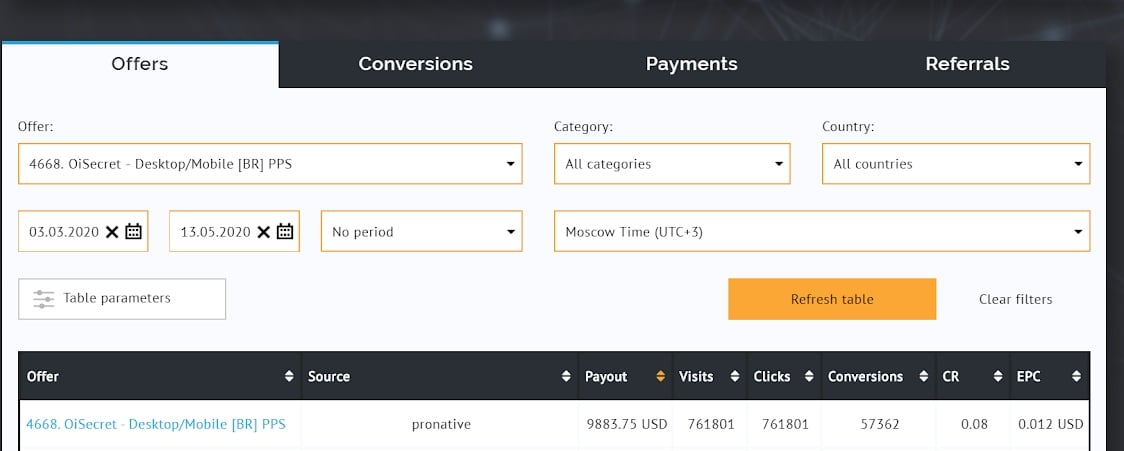
Task: Sort table by Conversions column arrows
Action: click(922, 377)
